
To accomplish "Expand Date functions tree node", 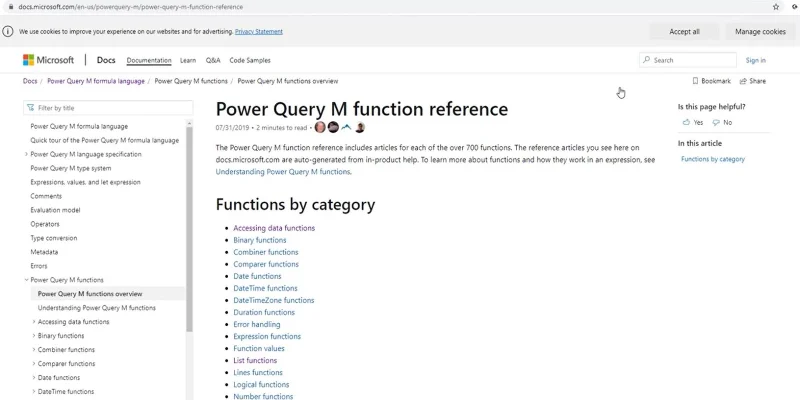I will pyautogui.click(x=34, y=378).
